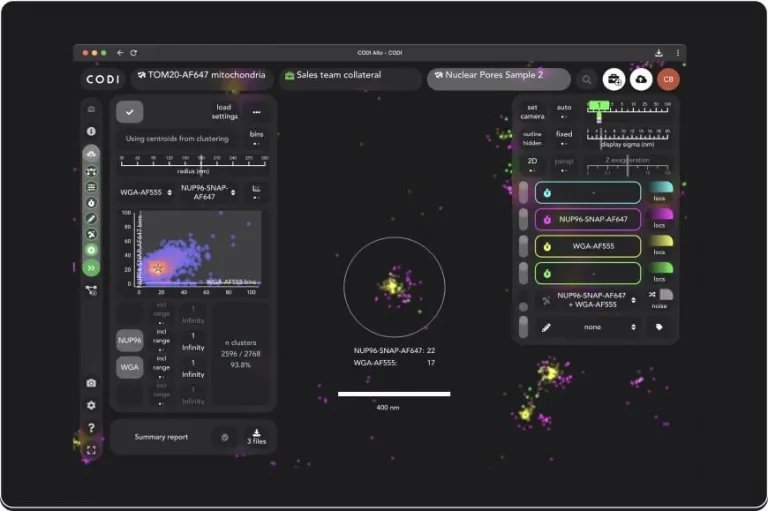Click the info icon in the left sidebar
This screenshot has height=511, width=768.
pyautogui.click(x=91, y=131)
